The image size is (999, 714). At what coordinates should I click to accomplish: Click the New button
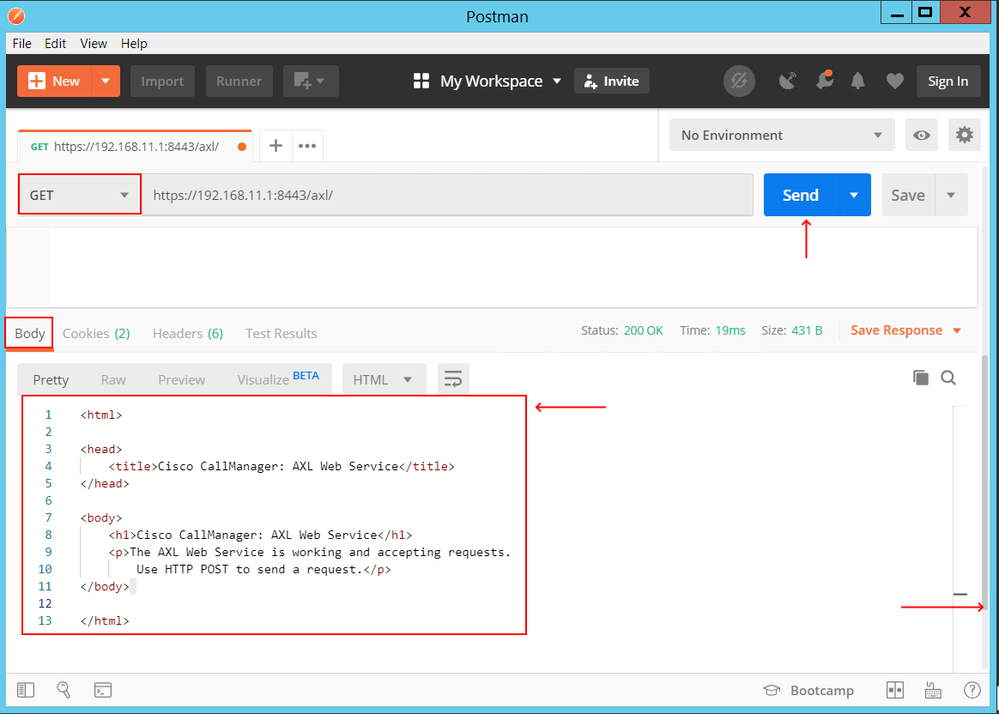click(x=55, y=81)
